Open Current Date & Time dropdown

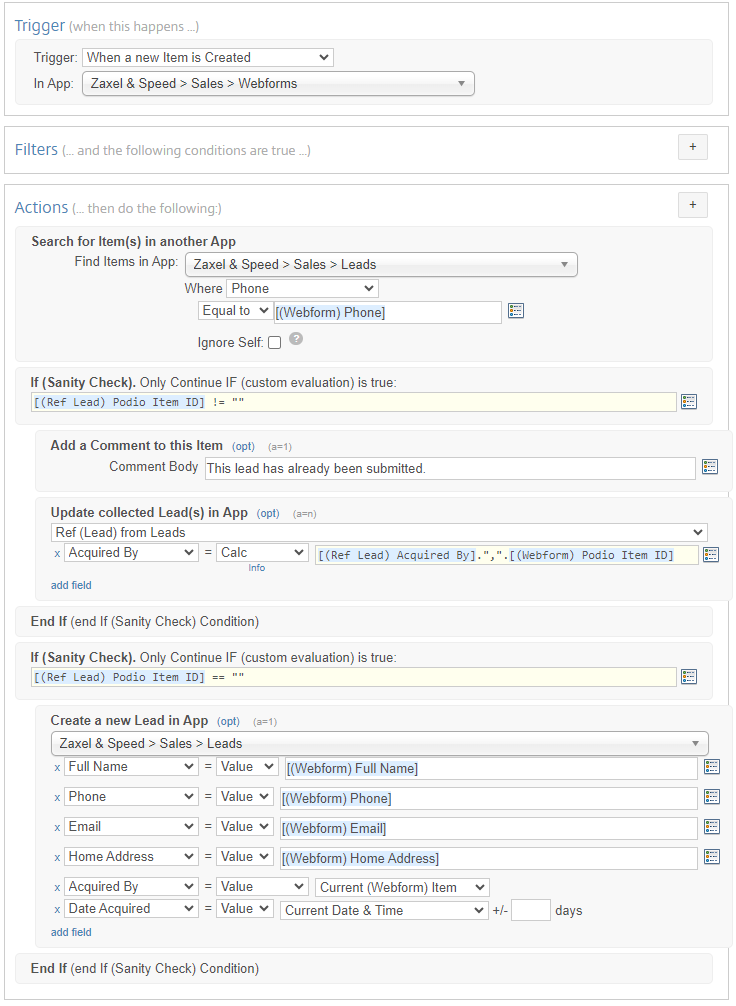coord(384,910)
